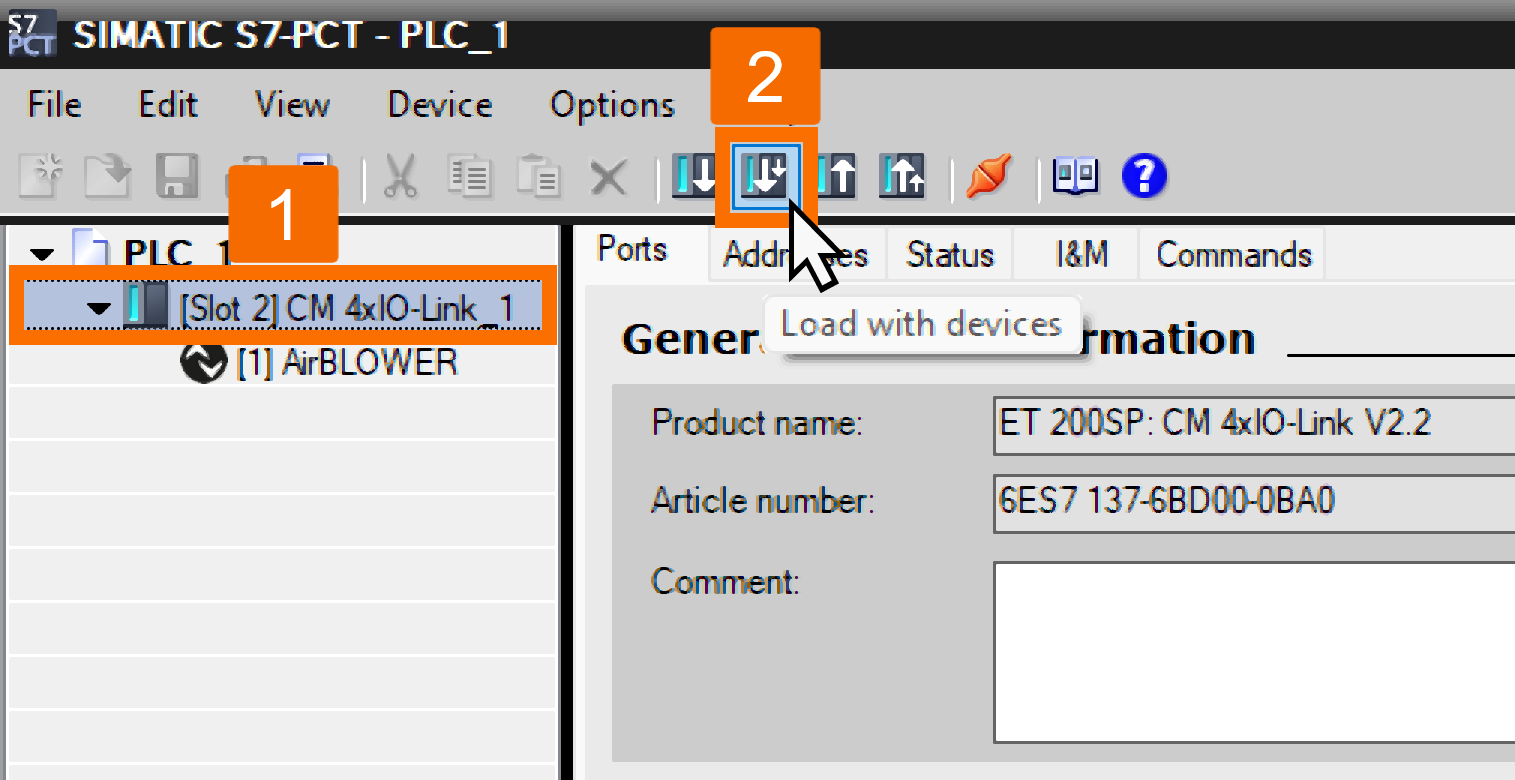Click the S7-PCT application logo in title bar
Viewport: 1515px width, 780px height.
click(31, 35)
